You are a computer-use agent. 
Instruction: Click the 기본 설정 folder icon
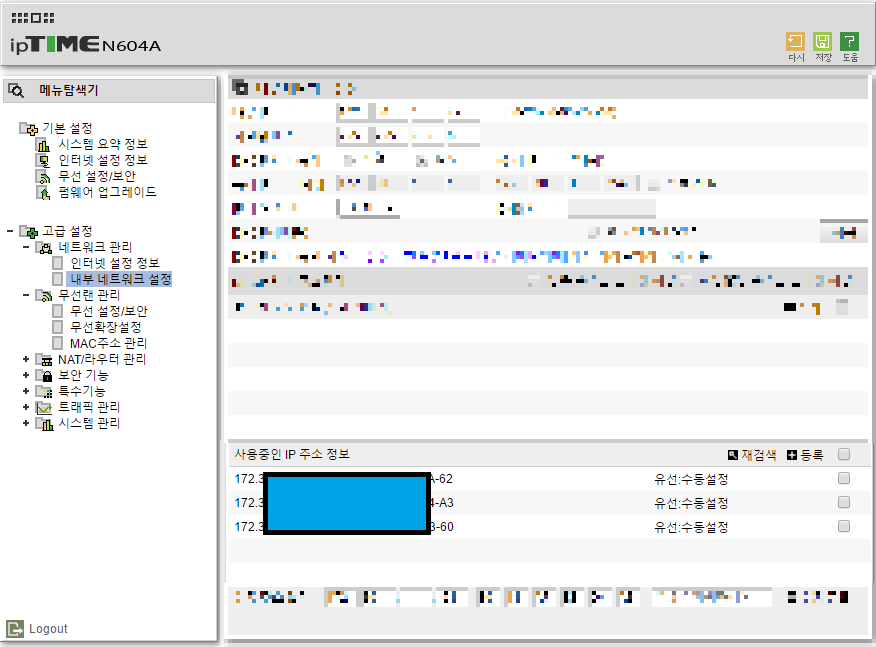[28, 129]
